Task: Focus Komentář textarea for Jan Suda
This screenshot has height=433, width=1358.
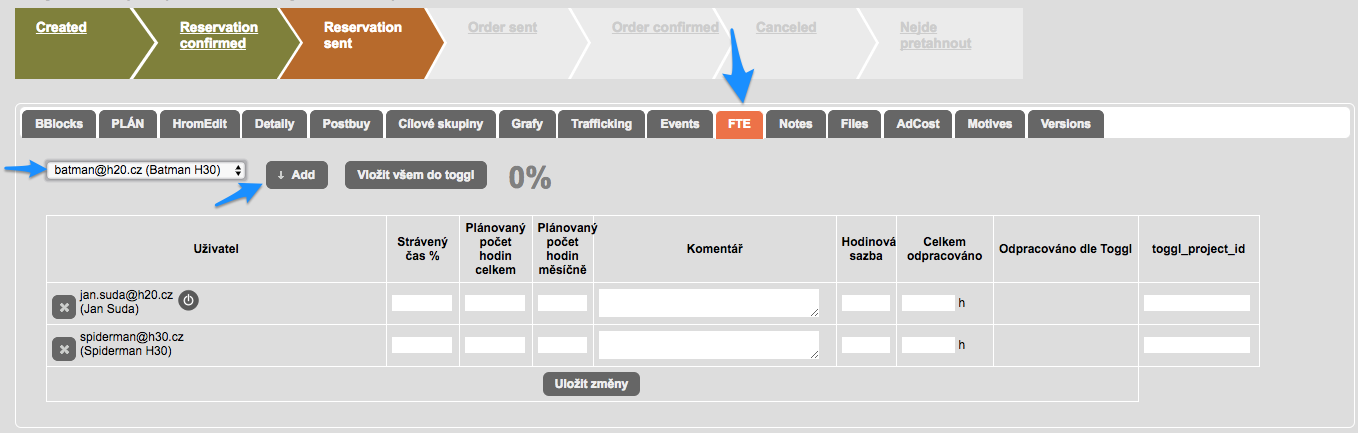Action: point(708,303)
